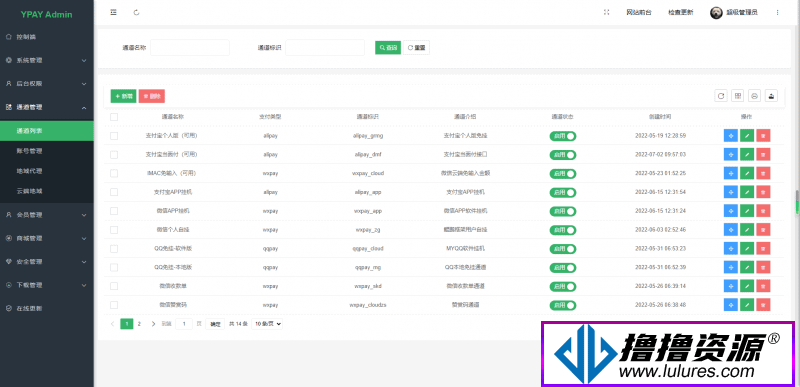The image size is (800, 387).
Task: Delete the wxpay_app channel row
Action: (x=763, y=211)
